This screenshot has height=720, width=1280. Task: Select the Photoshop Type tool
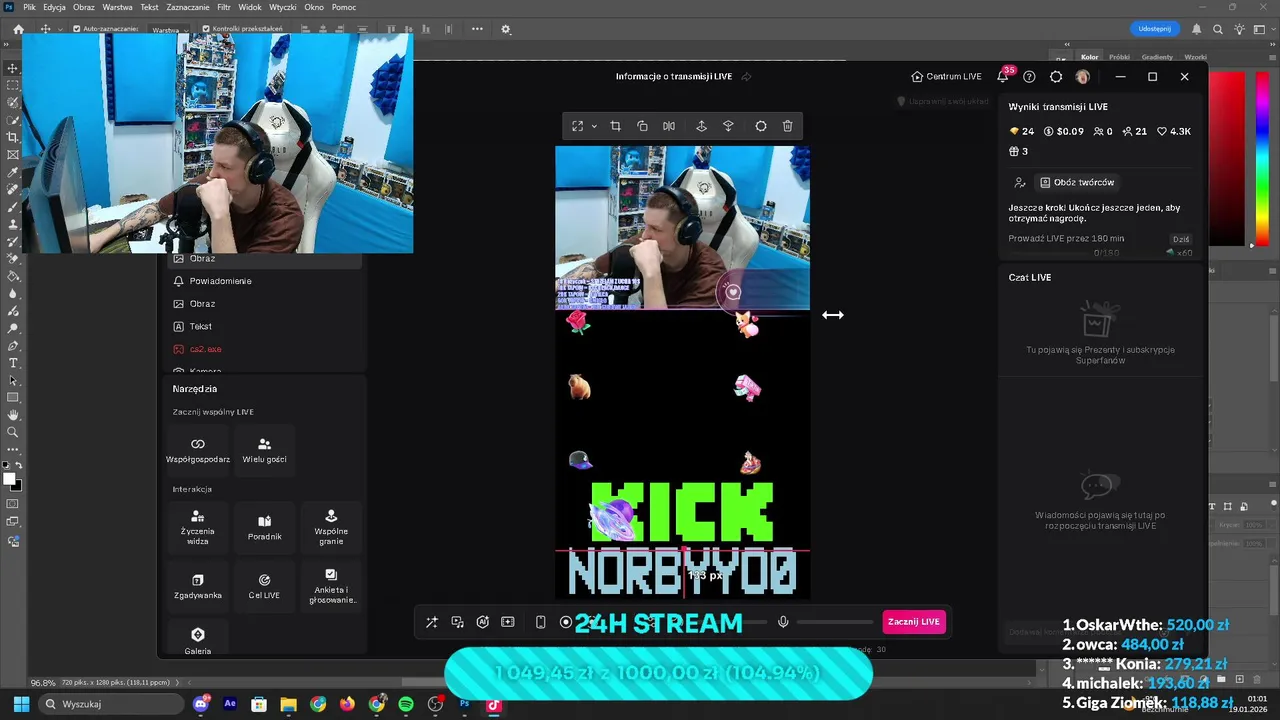click(x=13, y=362)
